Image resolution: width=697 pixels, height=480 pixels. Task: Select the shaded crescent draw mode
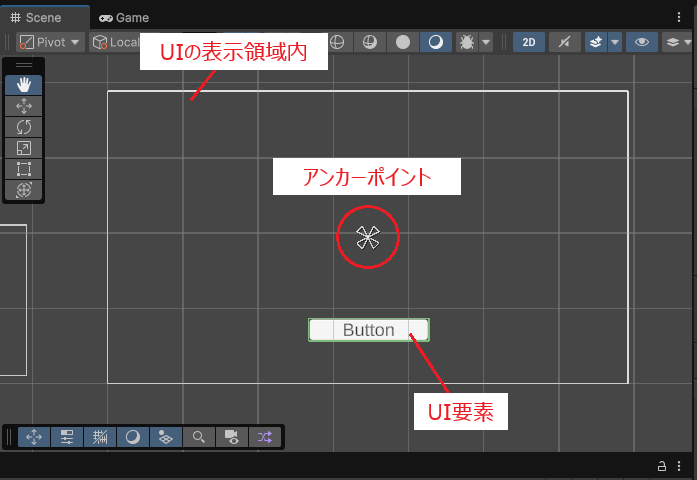[x=436, y=42]
